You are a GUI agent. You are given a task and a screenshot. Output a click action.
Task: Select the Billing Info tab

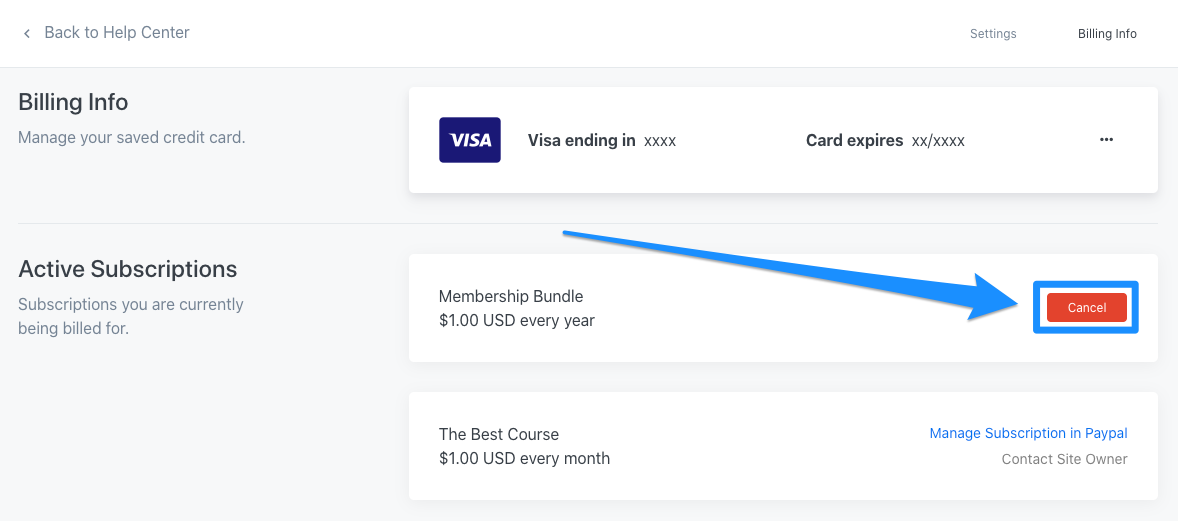1107,34
